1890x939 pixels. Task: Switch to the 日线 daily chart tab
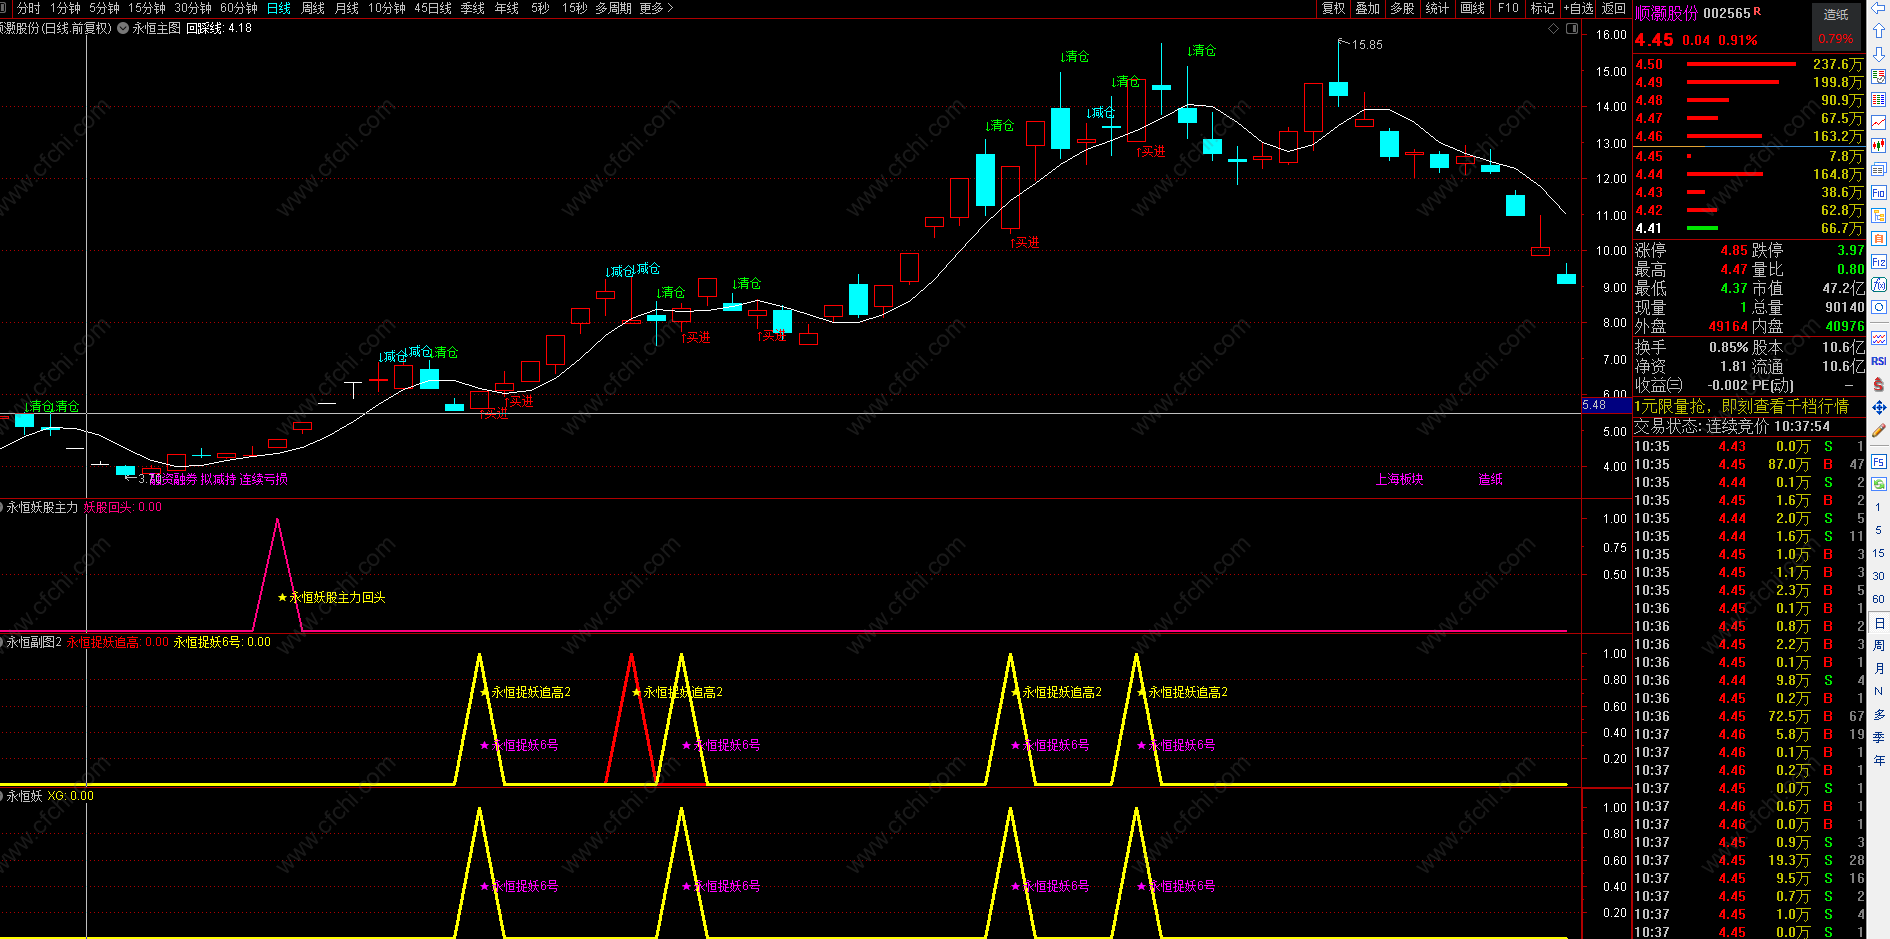tap(279, 8)
